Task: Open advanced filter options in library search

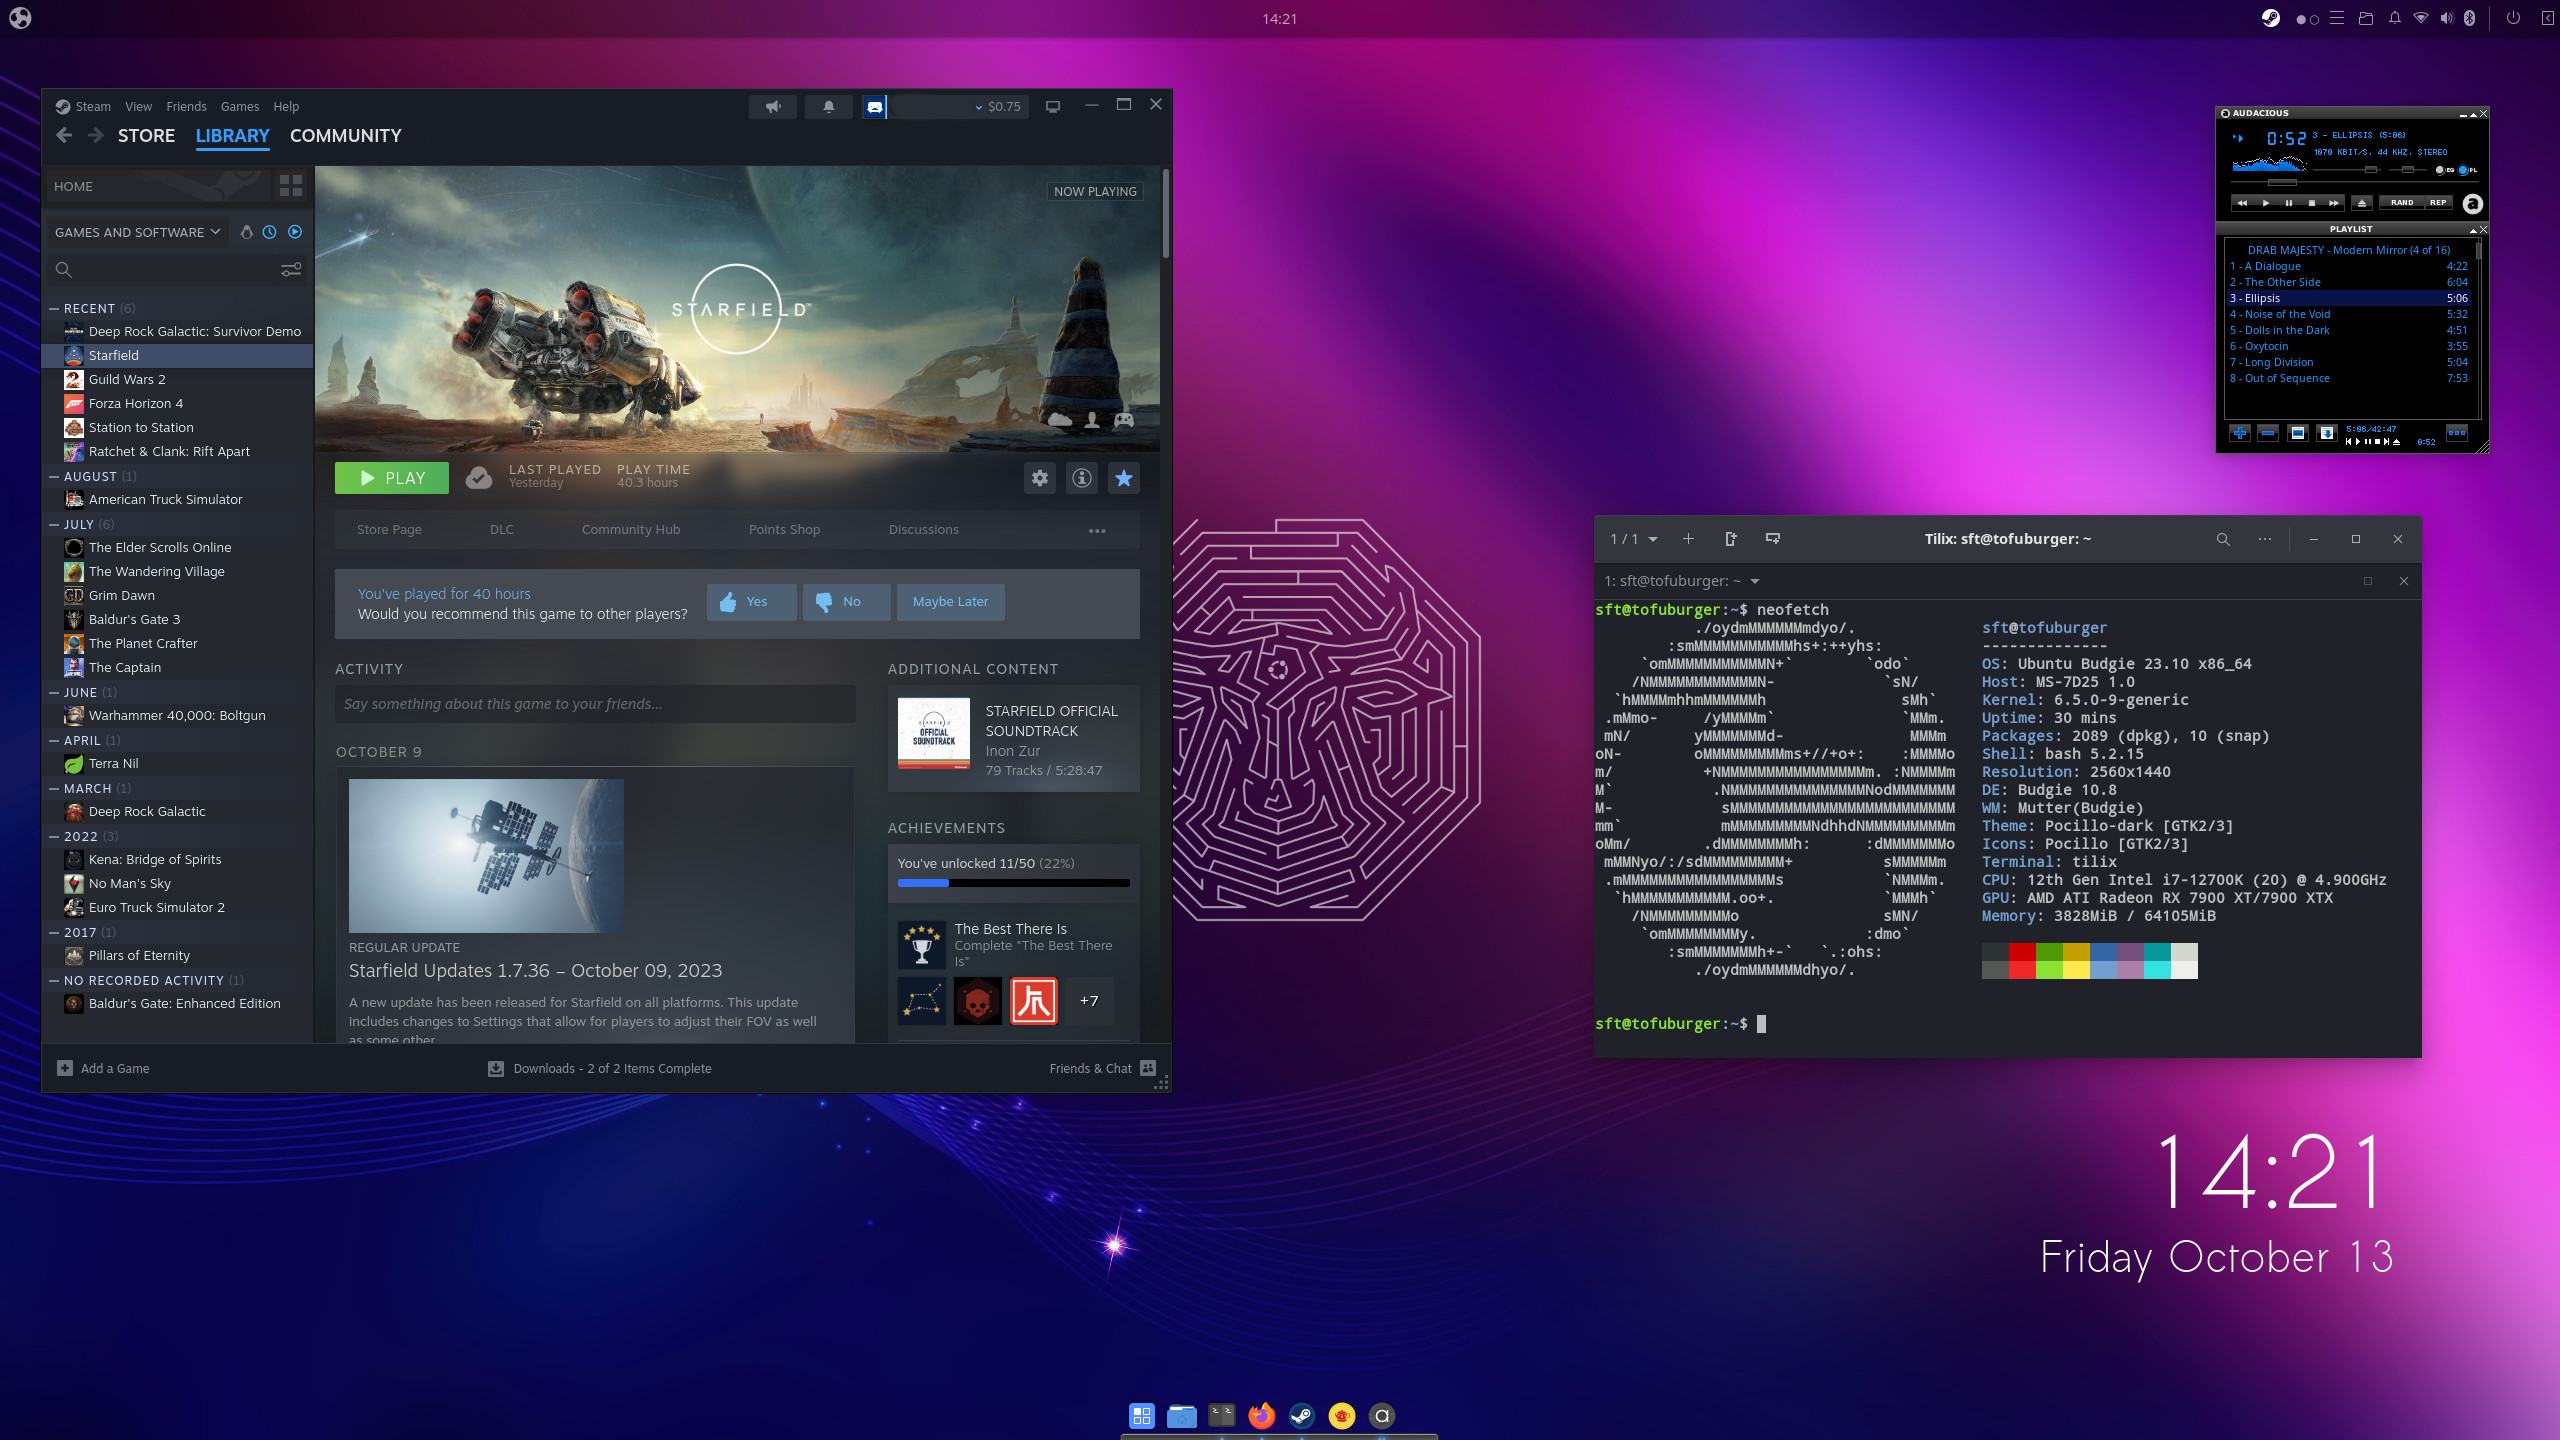Action: tap(291, 269)
